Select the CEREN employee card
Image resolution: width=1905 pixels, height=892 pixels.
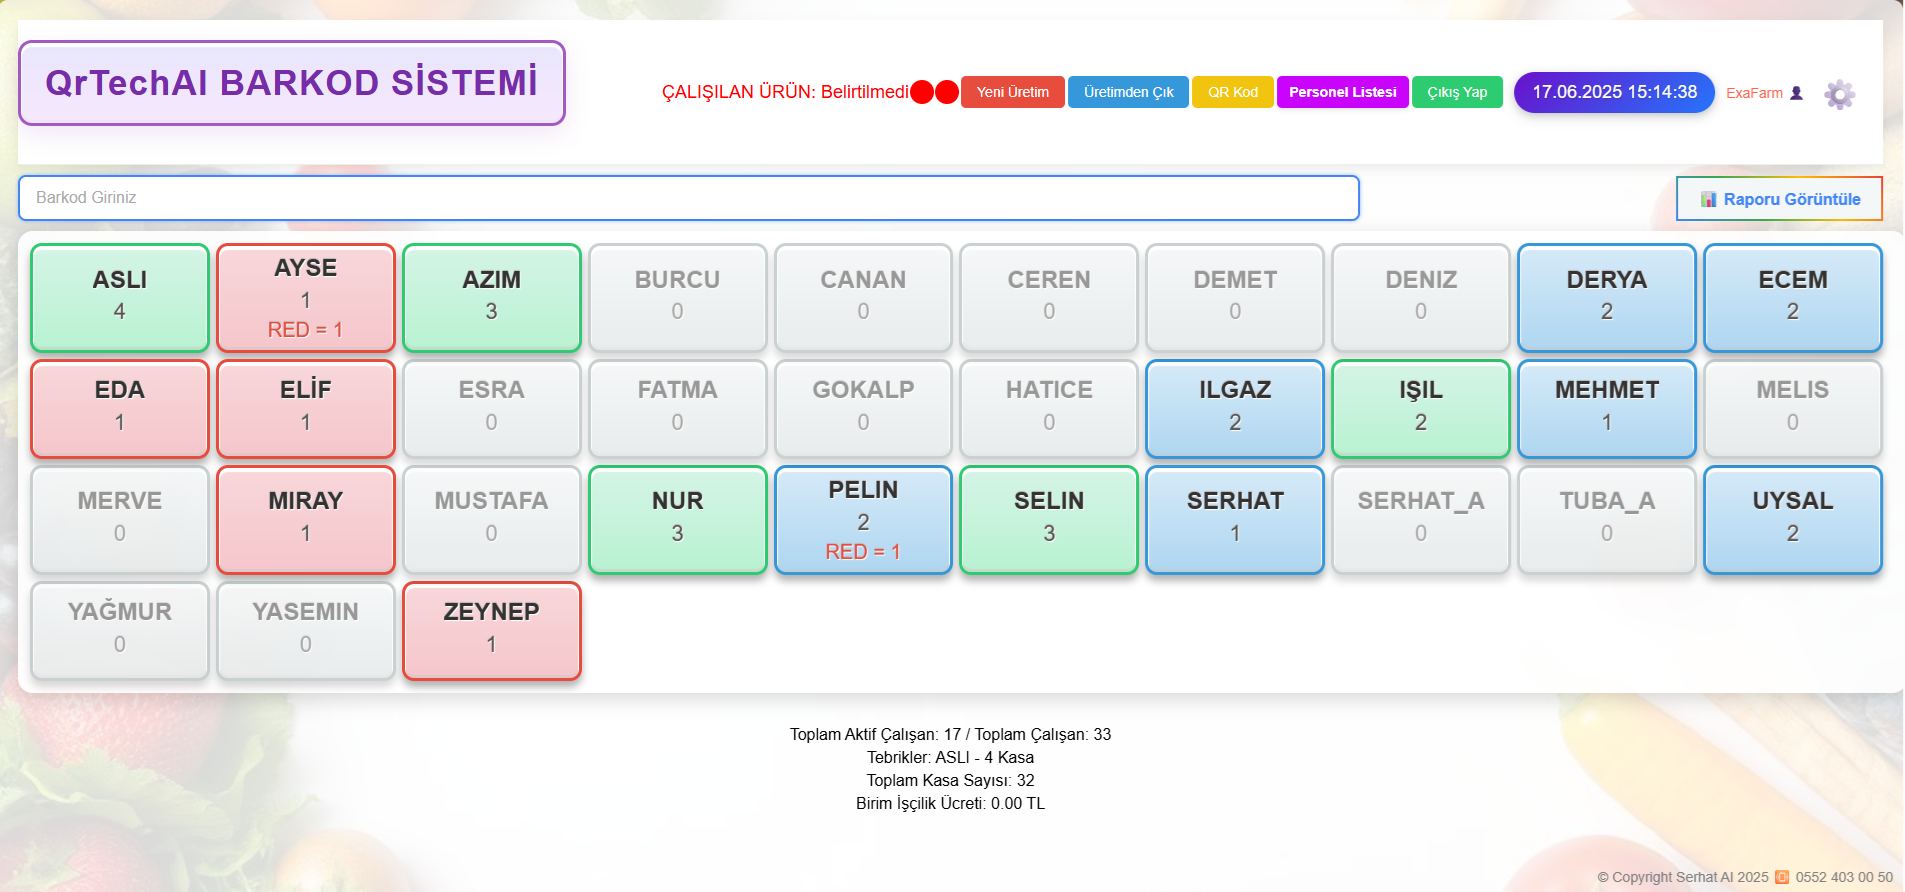[1049, 298]
